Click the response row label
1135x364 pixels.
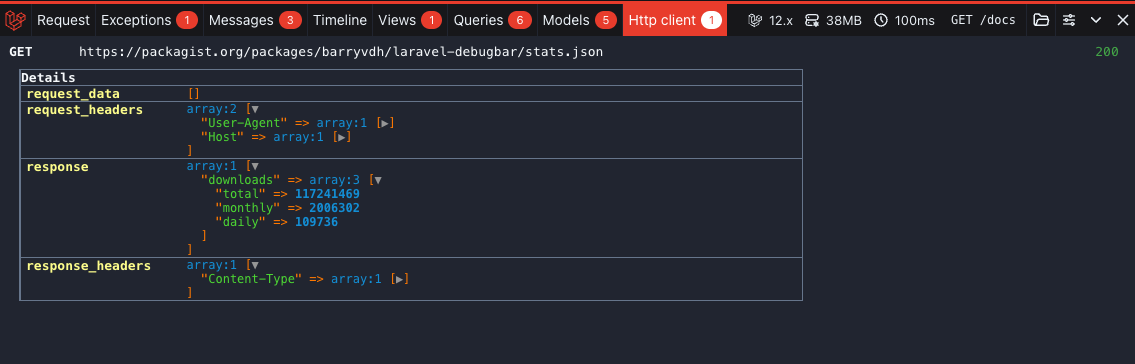pyautogui.click(x=57, y=166)
